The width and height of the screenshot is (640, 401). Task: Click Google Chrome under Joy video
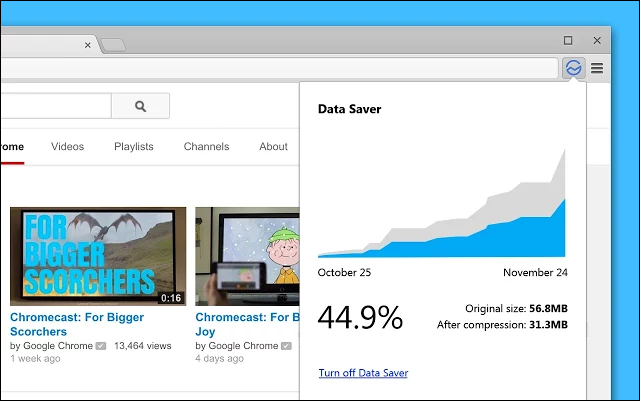pyautogui.click(x=243, y=346)
